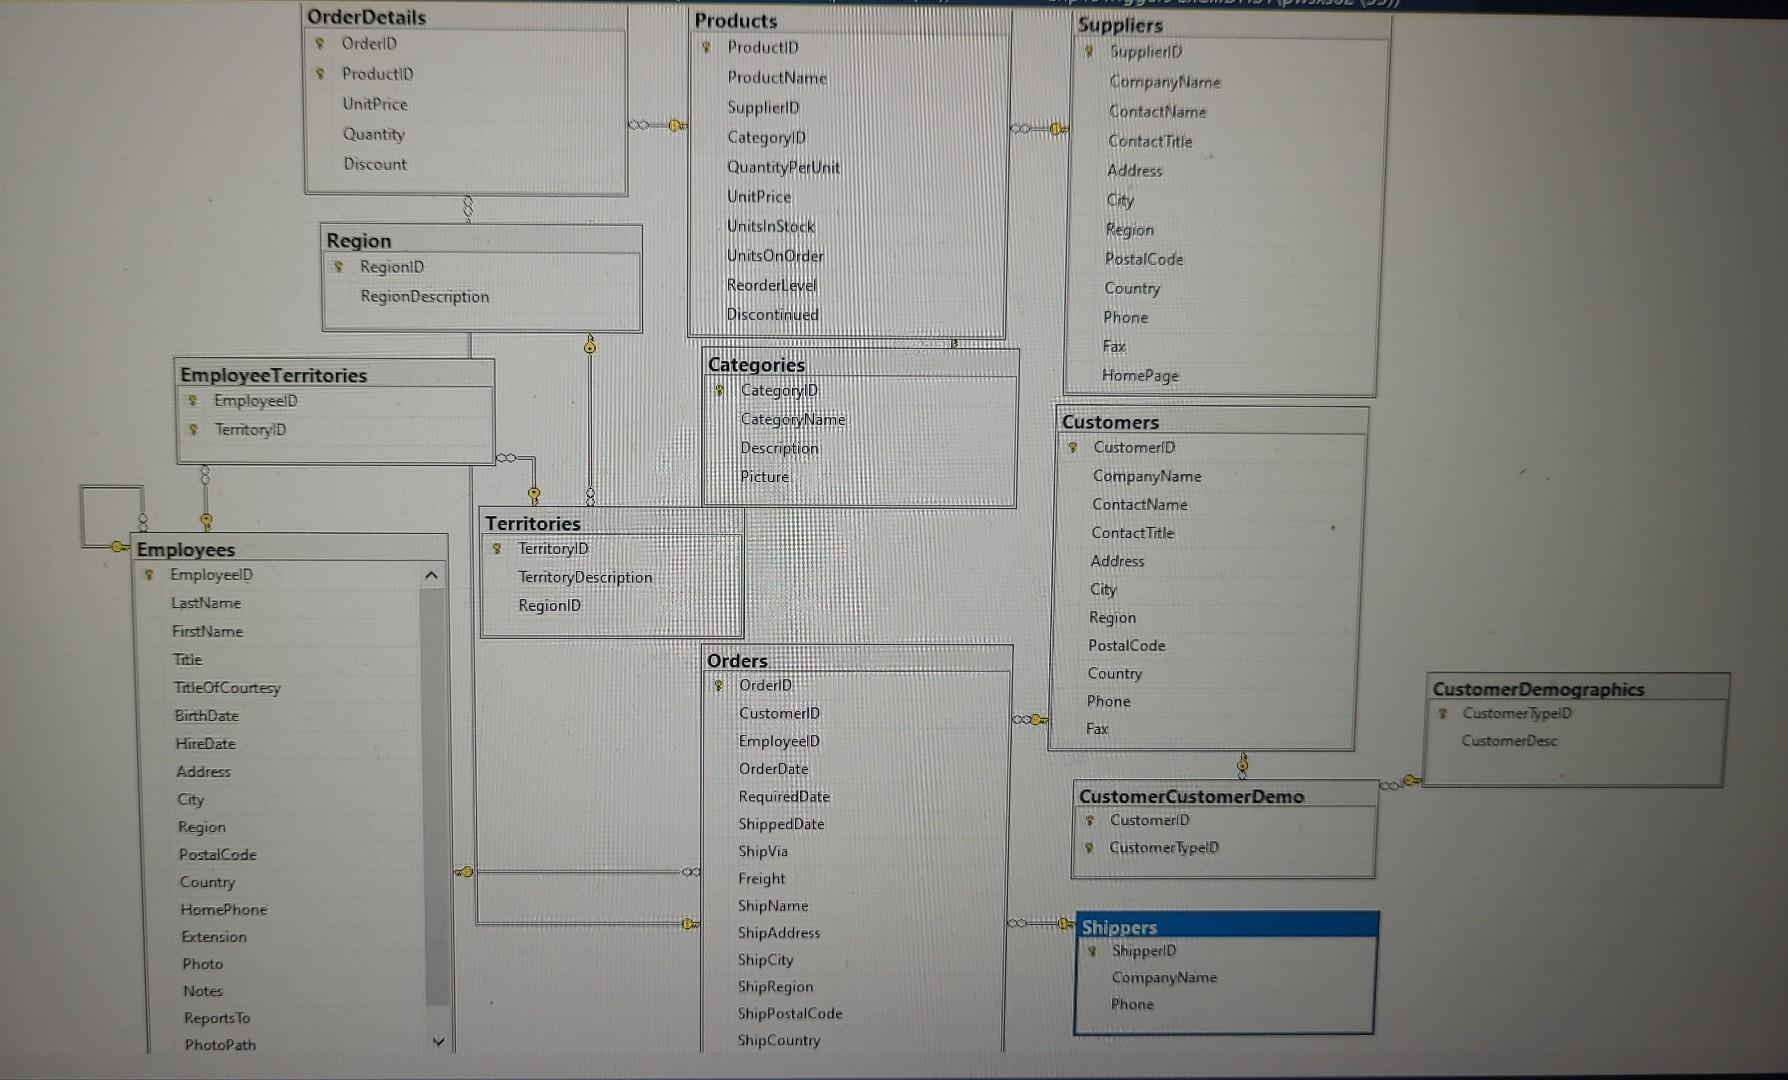Click the key icon beside OrderID in OrderDetails
Screen dimensions: 1788x1080
(320, 44)
